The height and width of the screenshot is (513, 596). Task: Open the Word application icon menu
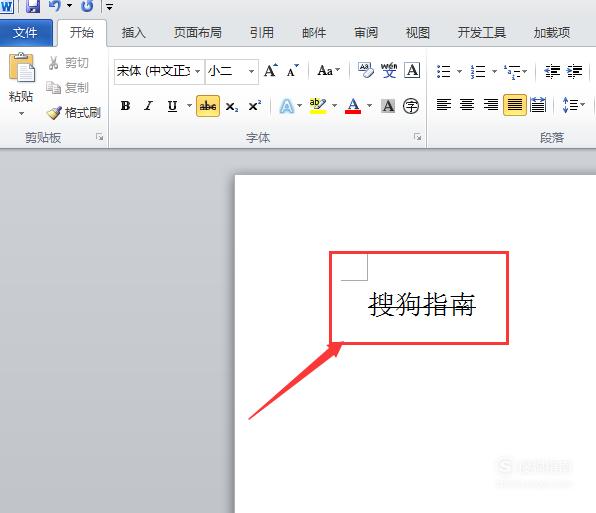coord(6,6)
